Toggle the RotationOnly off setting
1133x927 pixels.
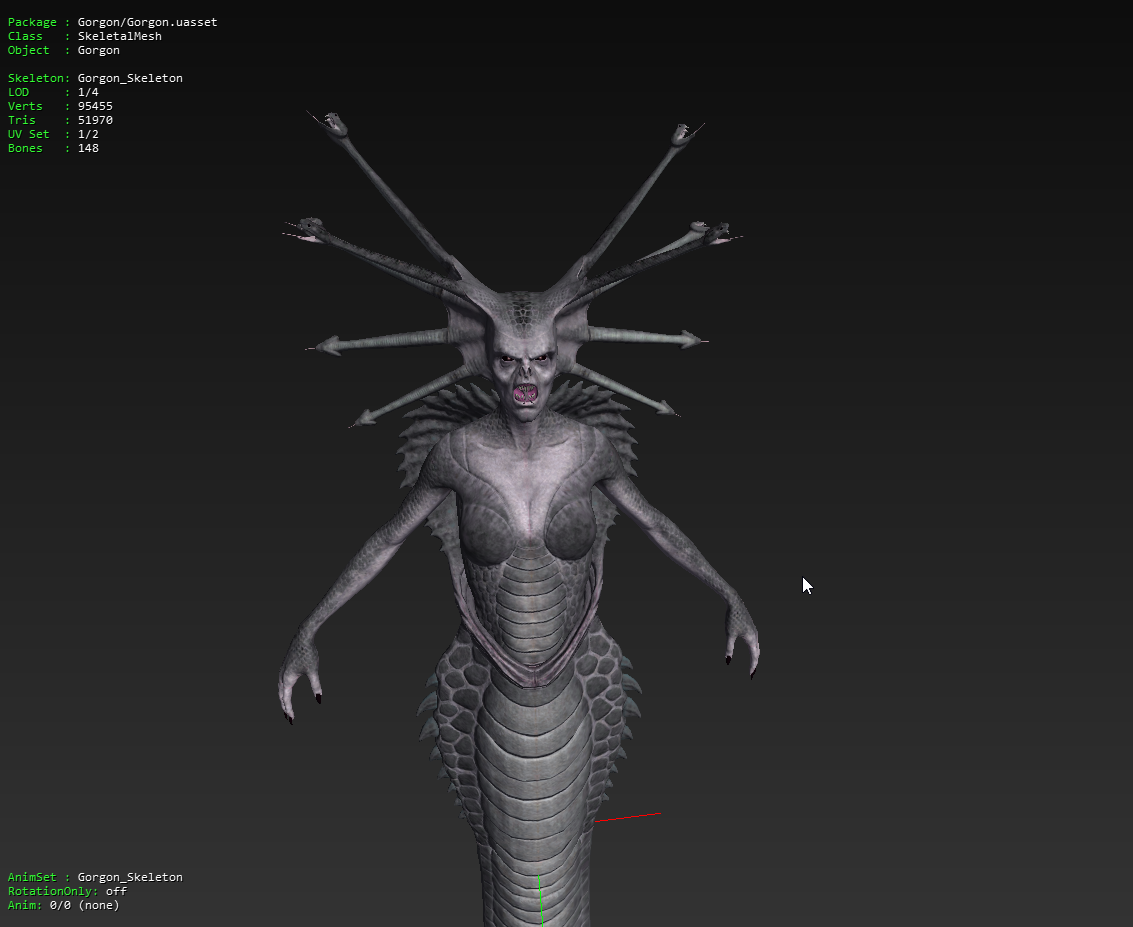tap(116, 891)
